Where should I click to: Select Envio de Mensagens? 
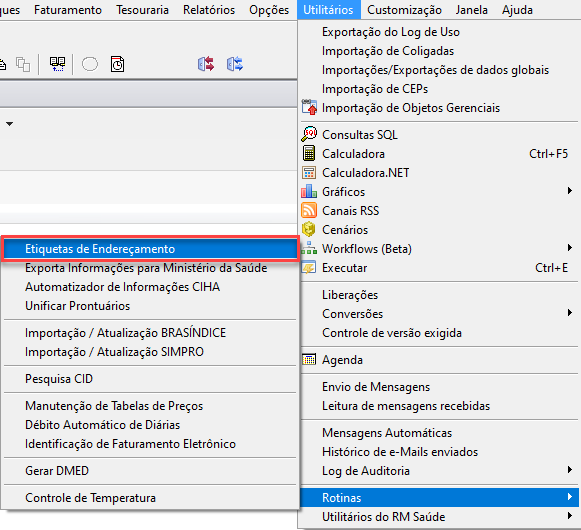click(439, 387)
